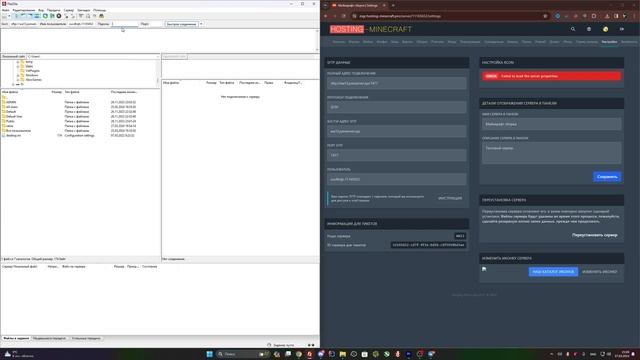Switch to Неудавшиеся передачи tab
Image resolution: width=640 pixels, height=360 pixels.
pyautogui.click(x=49, y=338)
